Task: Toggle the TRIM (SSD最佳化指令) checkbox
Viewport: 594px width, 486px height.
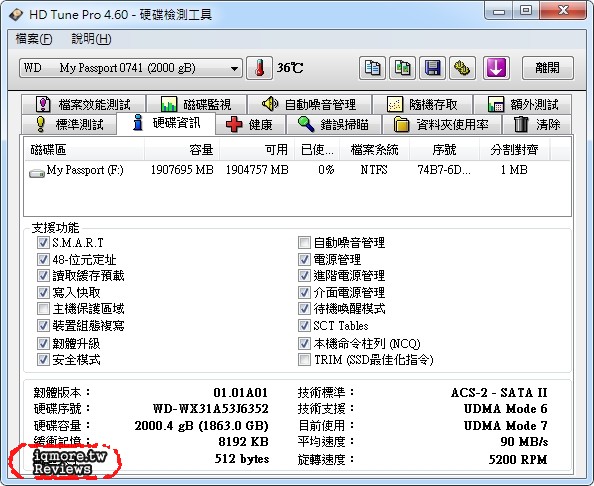Action: [304, 359]
